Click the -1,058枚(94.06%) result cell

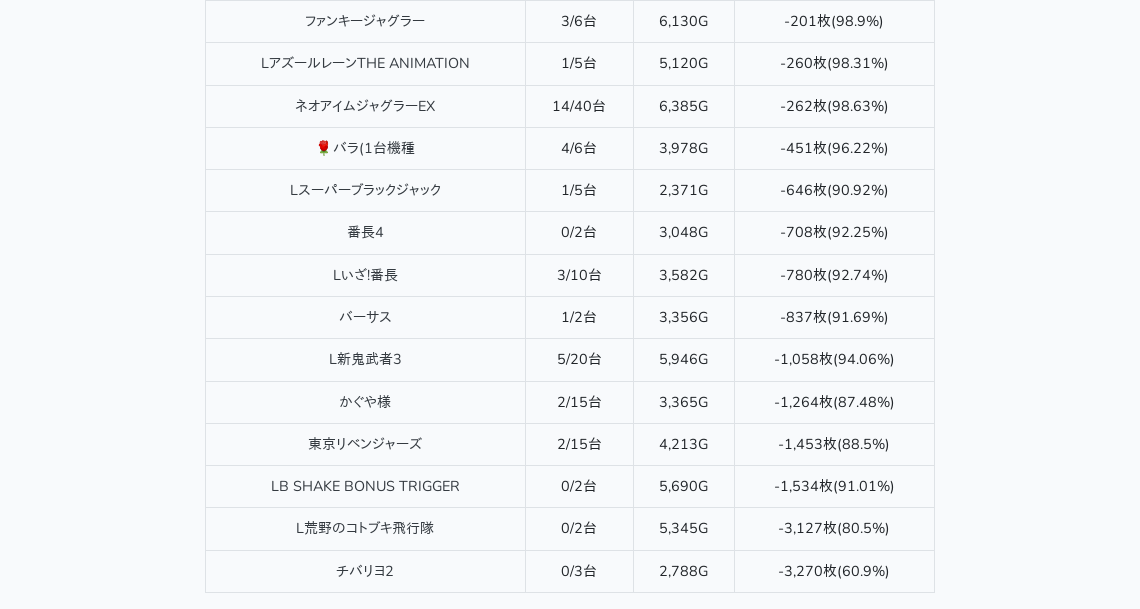834,359
